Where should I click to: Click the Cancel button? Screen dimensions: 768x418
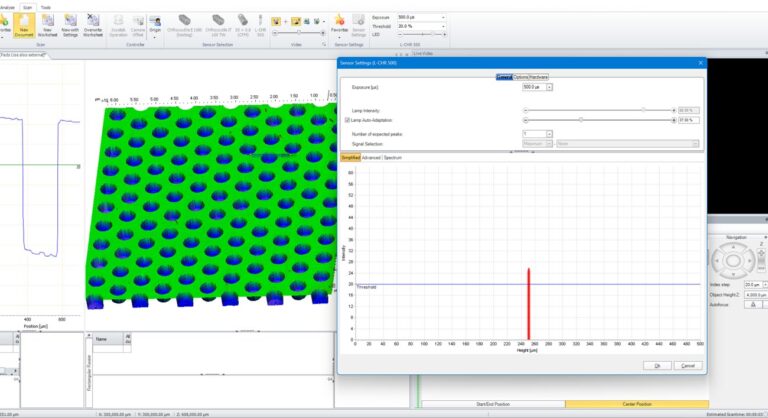point(685,365)
